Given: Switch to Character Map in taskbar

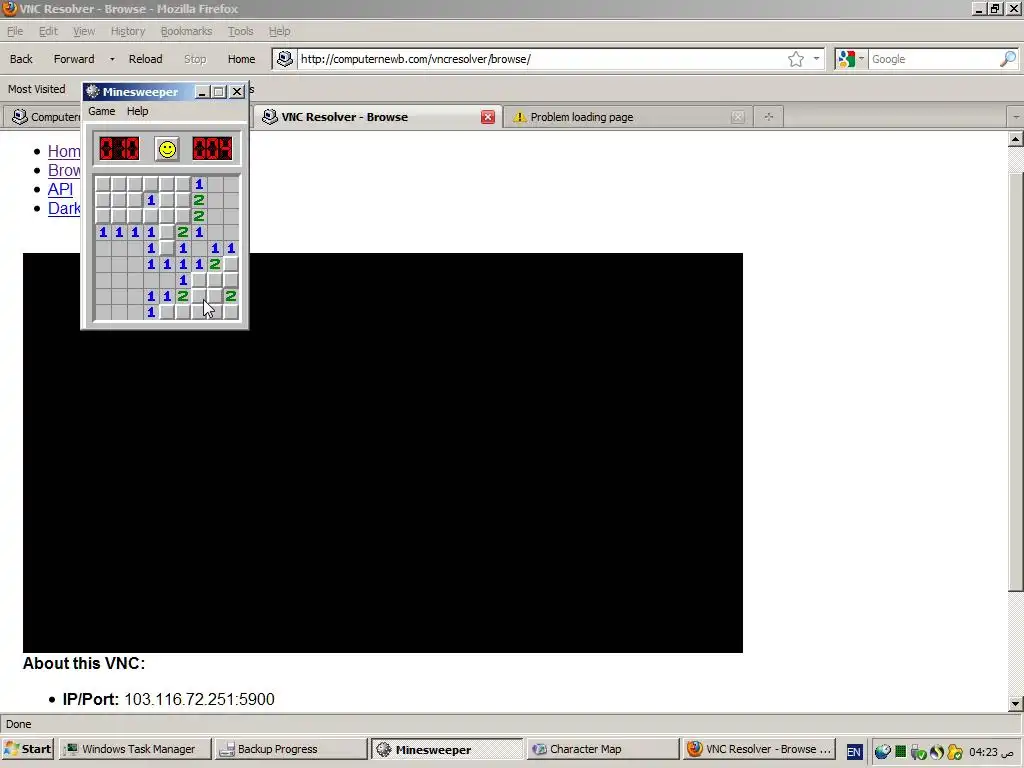Looking at the screenshot, I should 602,749.
